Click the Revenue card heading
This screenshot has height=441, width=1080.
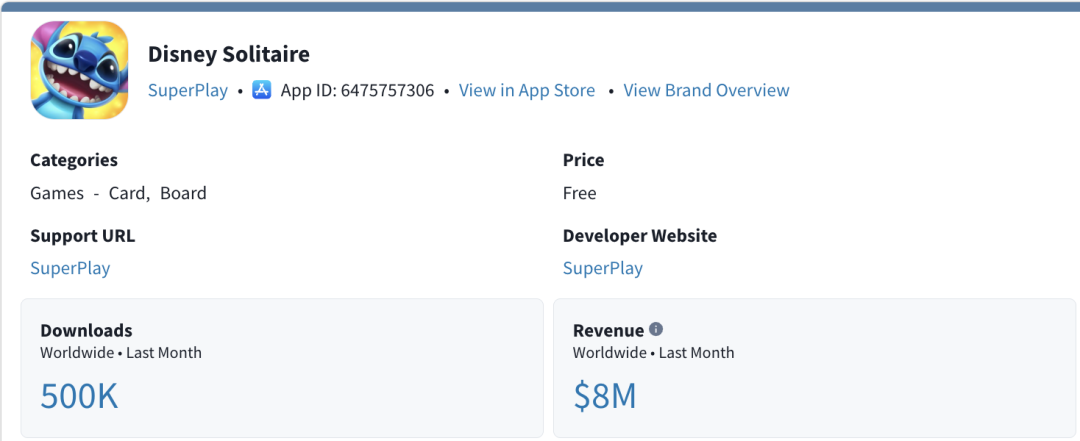[608, 330]
